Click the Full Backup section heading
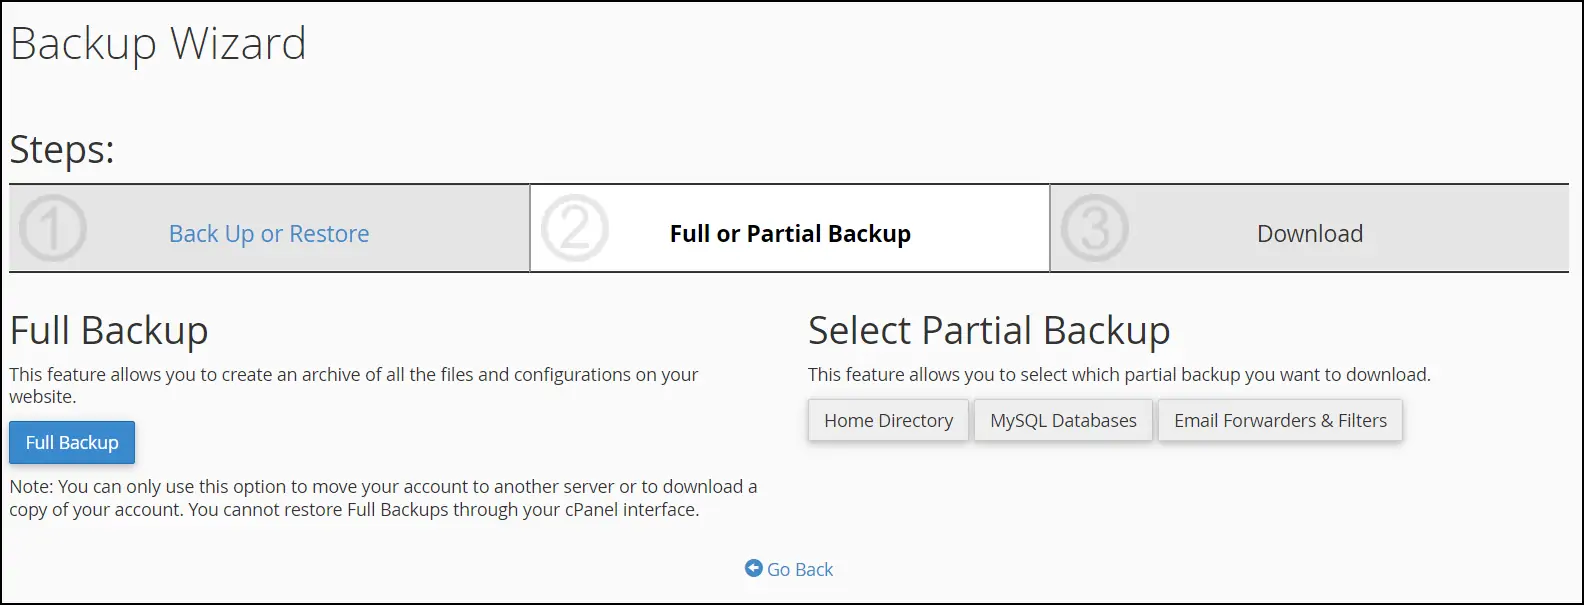The height and width of the screenshot is (605, 1584). [109, 331]
